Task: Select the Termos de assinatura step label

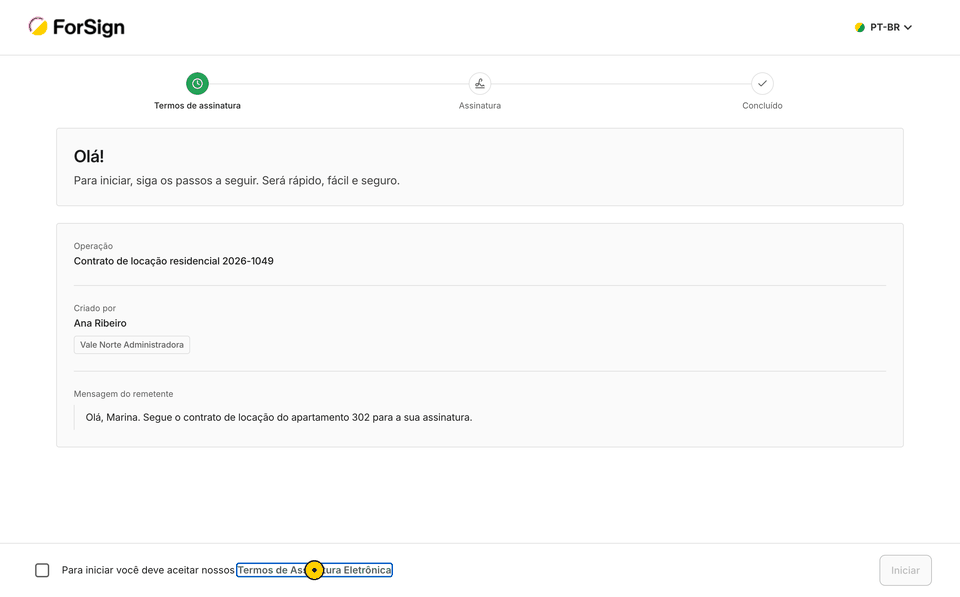Action: coord(197,105)
